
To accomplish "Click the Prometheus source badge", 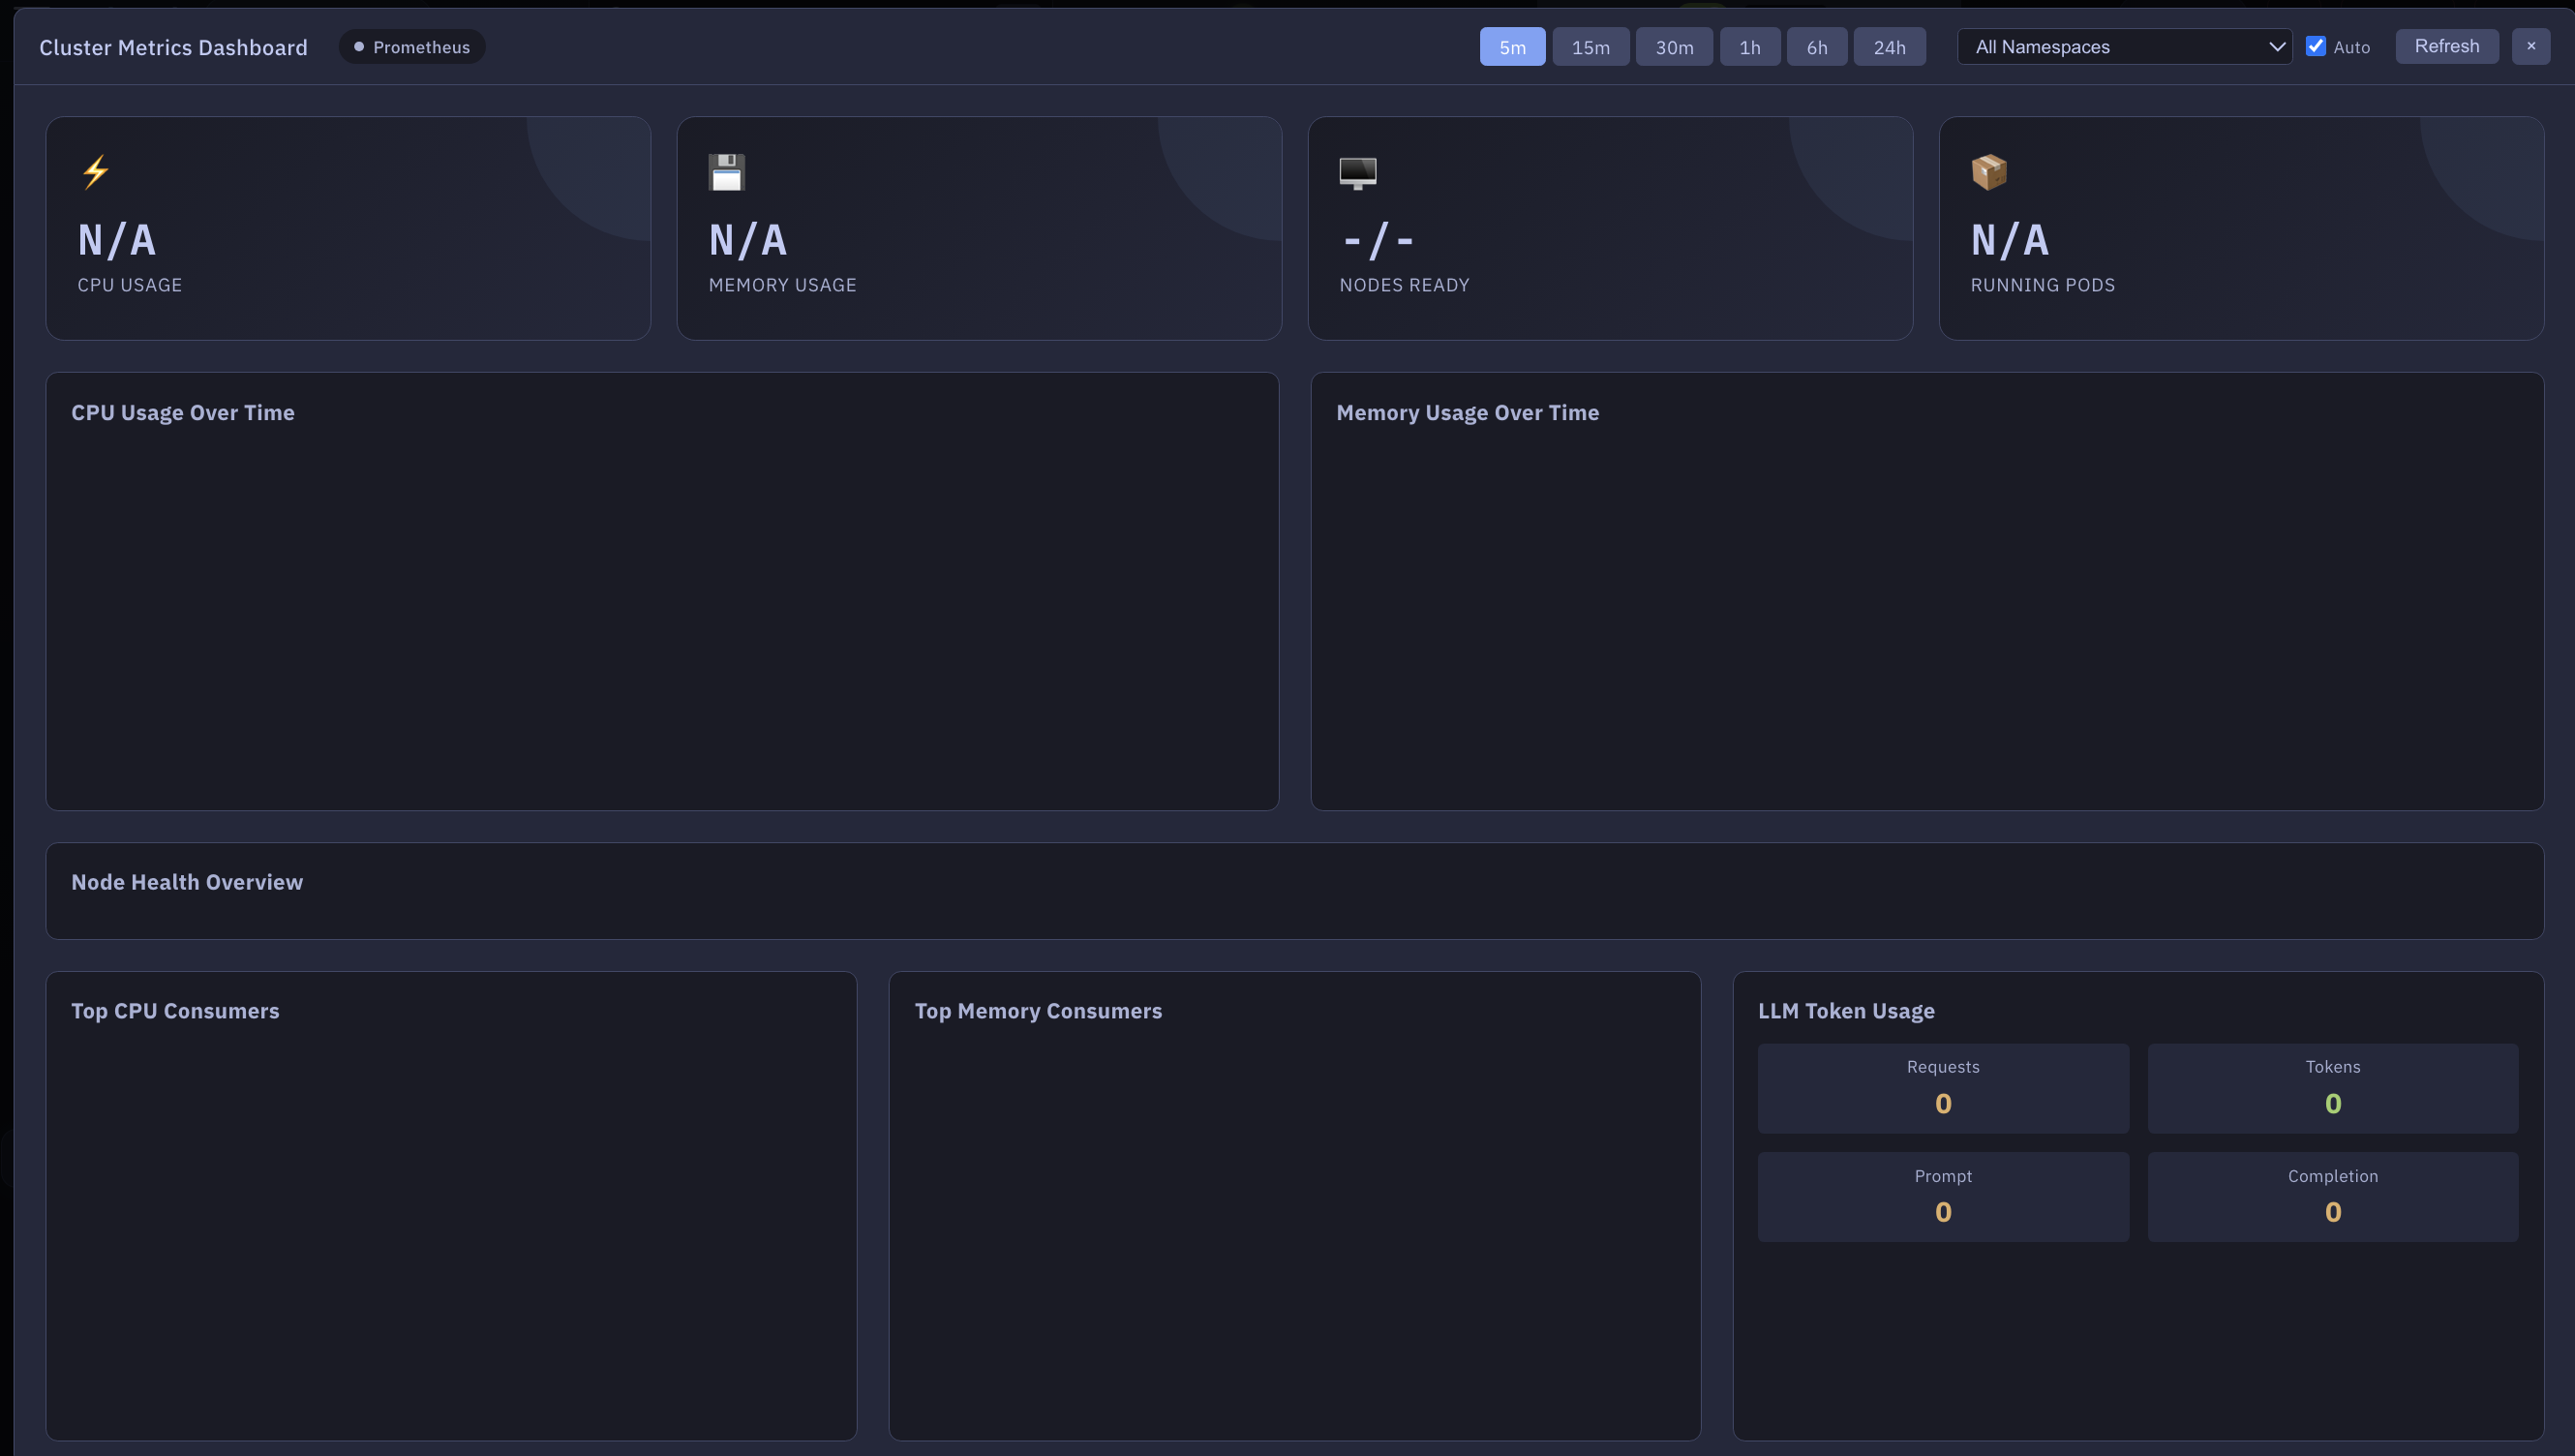I will pyautogui.click(x=411, y=46).
